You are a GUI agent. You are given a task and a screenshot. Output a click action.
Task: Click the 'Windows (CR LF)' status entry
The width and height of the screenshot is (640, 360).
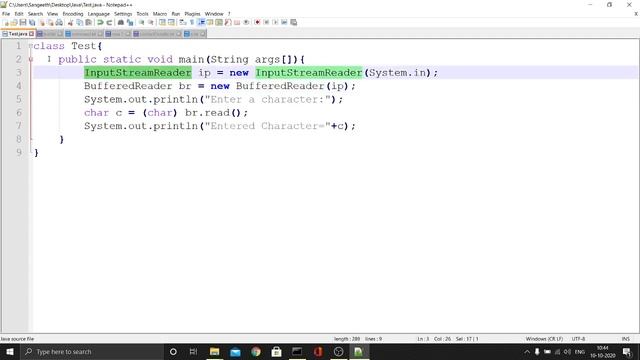[544, 339]
